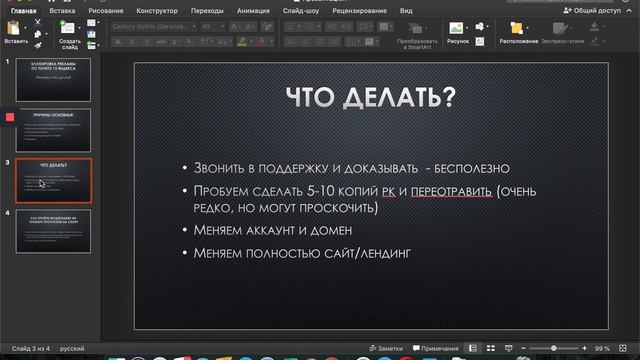The height and width of the screenshot is (360, 640).
Task: Click the Общий доступ share button
Action: (592, 11)
